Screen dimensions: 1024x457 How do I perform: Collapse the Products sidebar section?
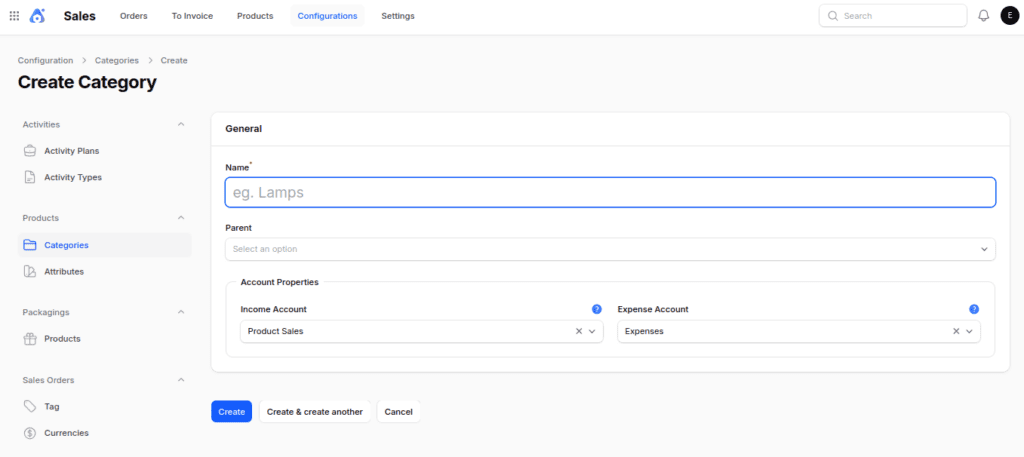point(182,217)
